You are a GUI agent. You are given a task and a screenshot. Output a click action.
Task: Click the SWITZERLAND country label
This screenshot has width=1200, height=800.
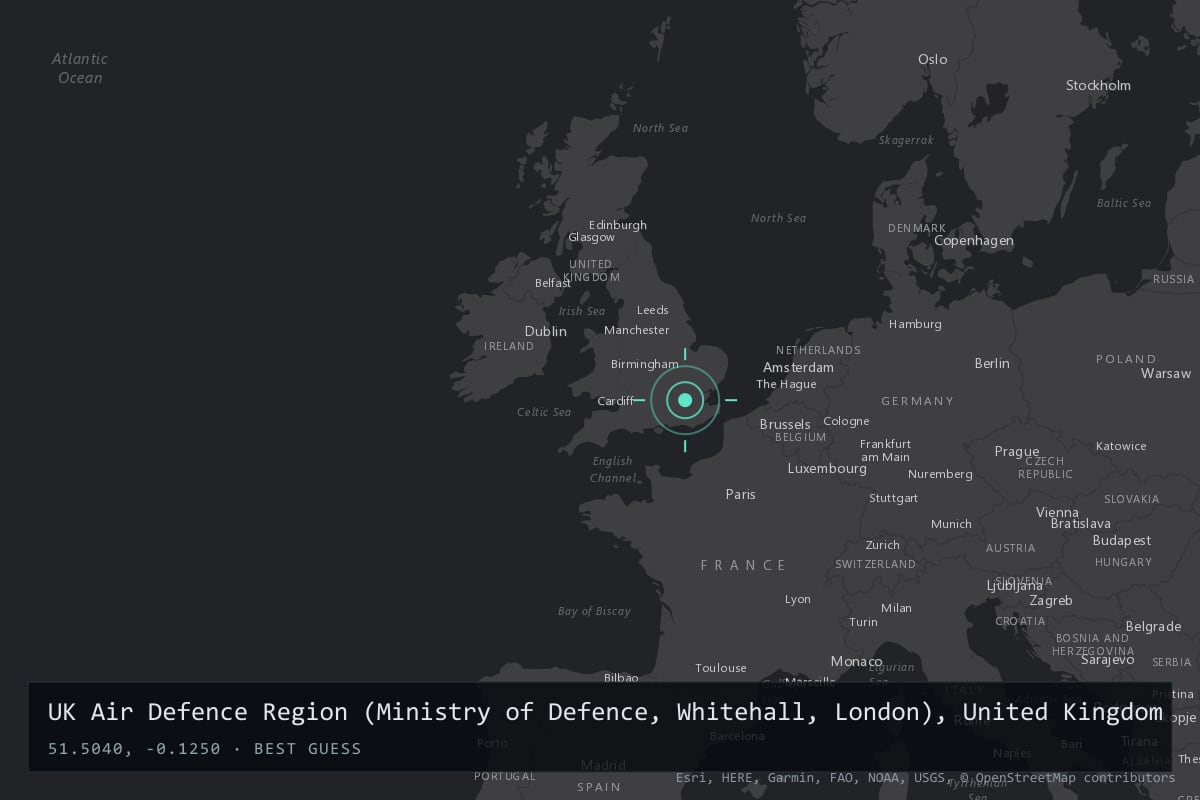(876, 564)
